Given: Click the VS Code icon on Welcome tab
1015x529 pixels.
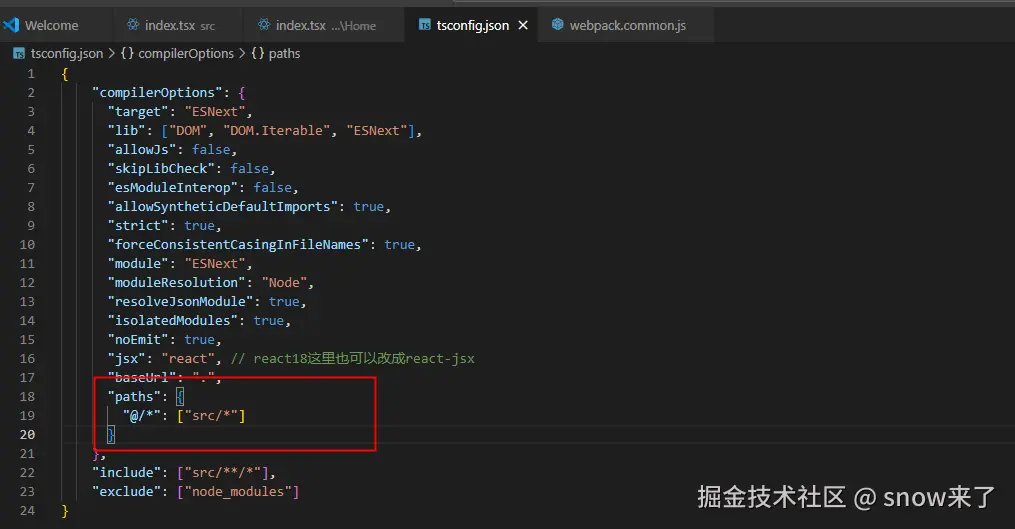Looking at the screenshot, I should 11,25.
